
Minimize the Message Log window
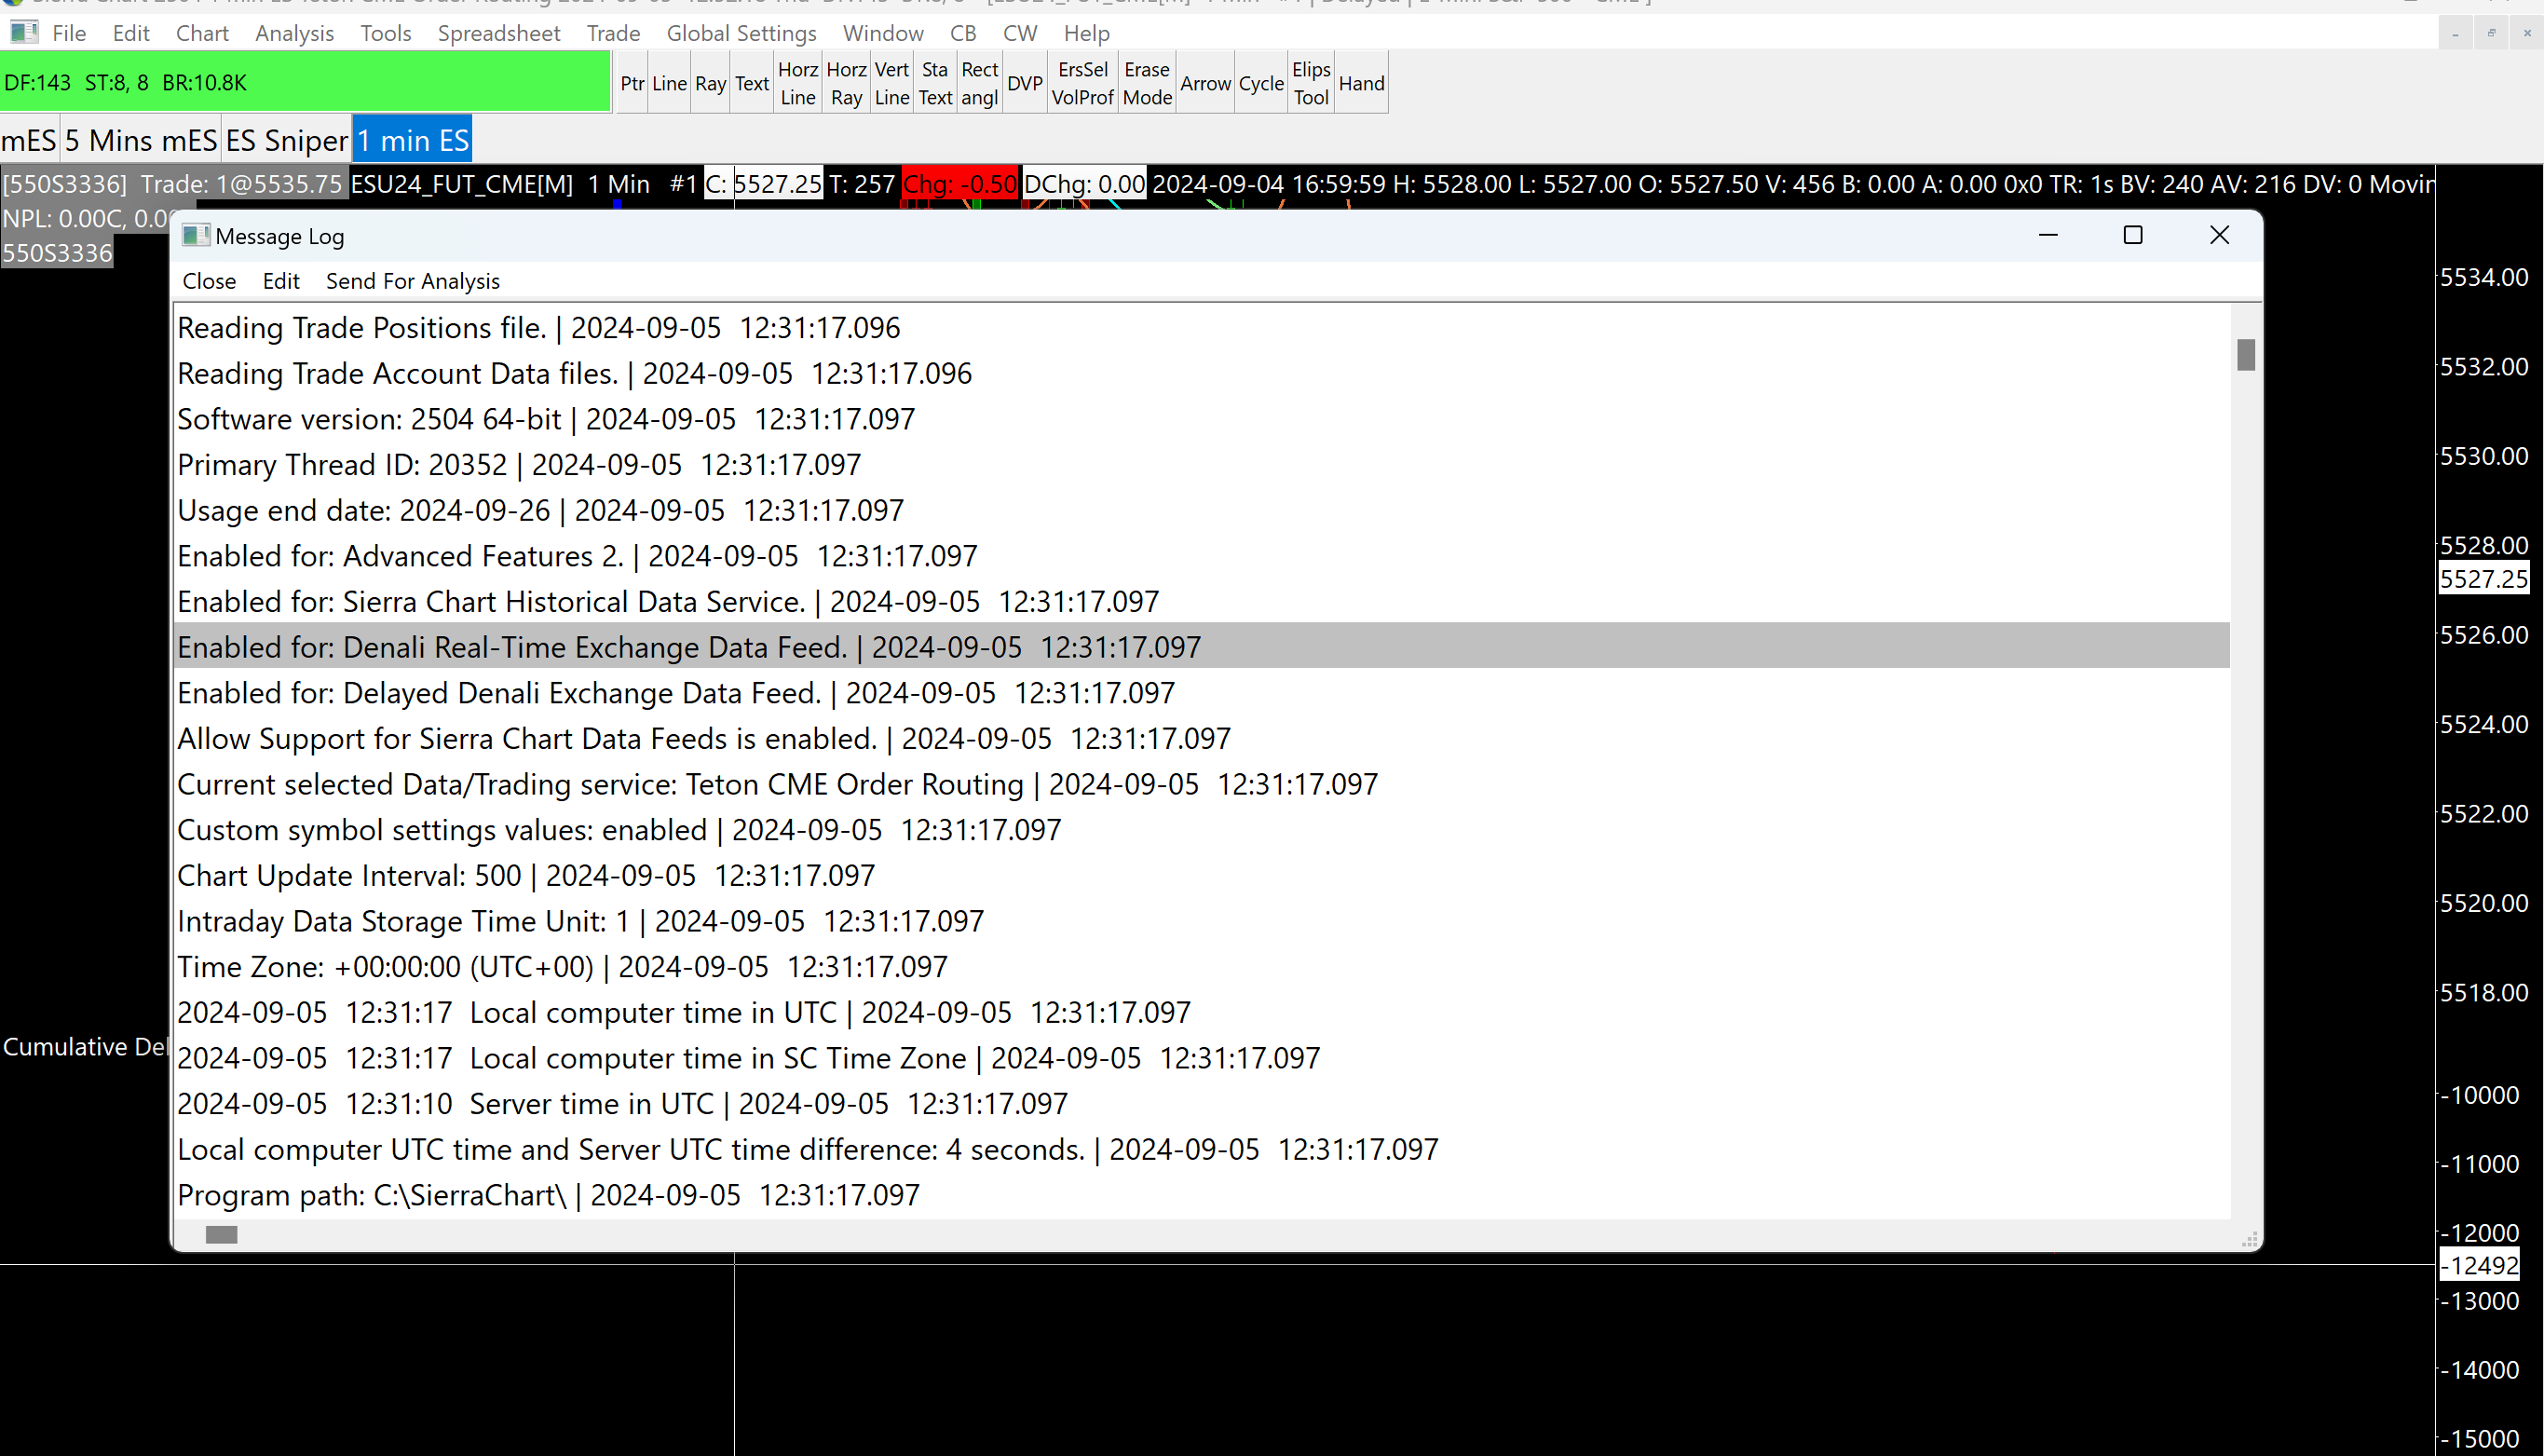click(2048, 235)
